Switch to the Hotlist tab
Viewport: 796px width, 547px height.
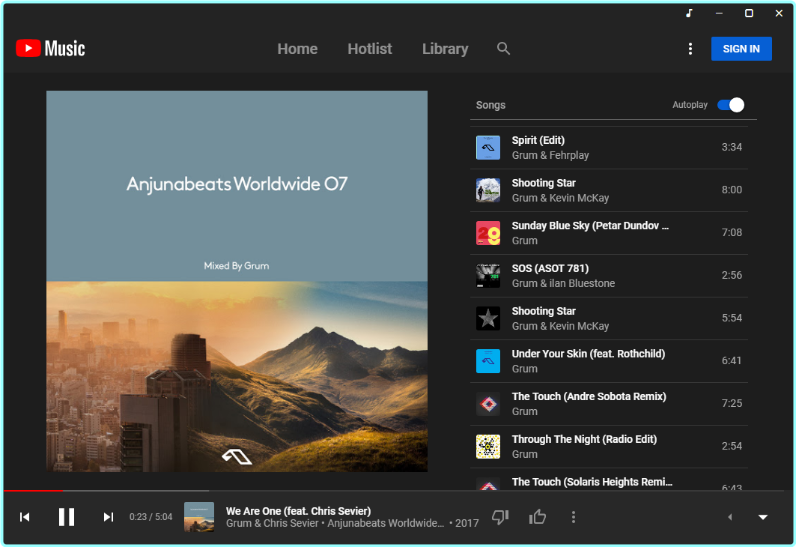click(x=370, y=49)
